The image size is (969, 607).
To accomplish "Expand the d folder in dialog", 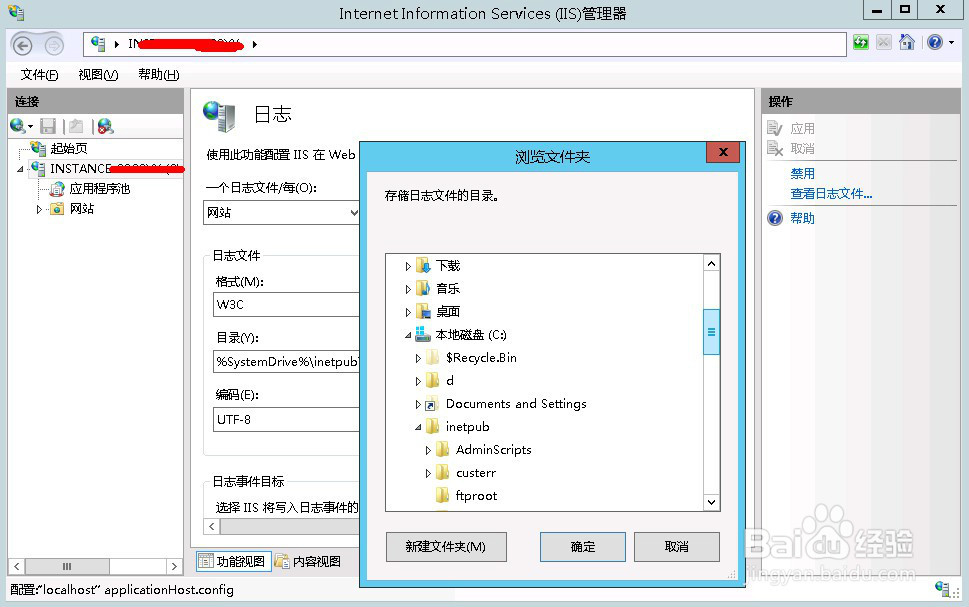I will pyautogui.click(x=418, y=381).
